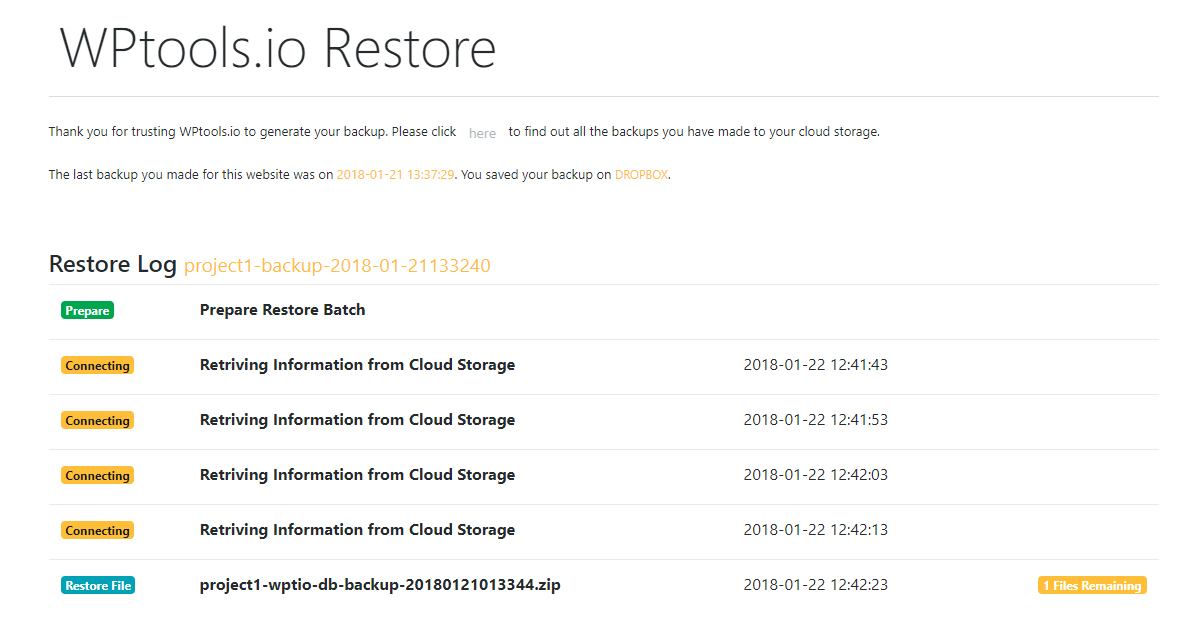
Task: Click the Connecting badge for the 12:42:13 entry
Action: (97, 531)
